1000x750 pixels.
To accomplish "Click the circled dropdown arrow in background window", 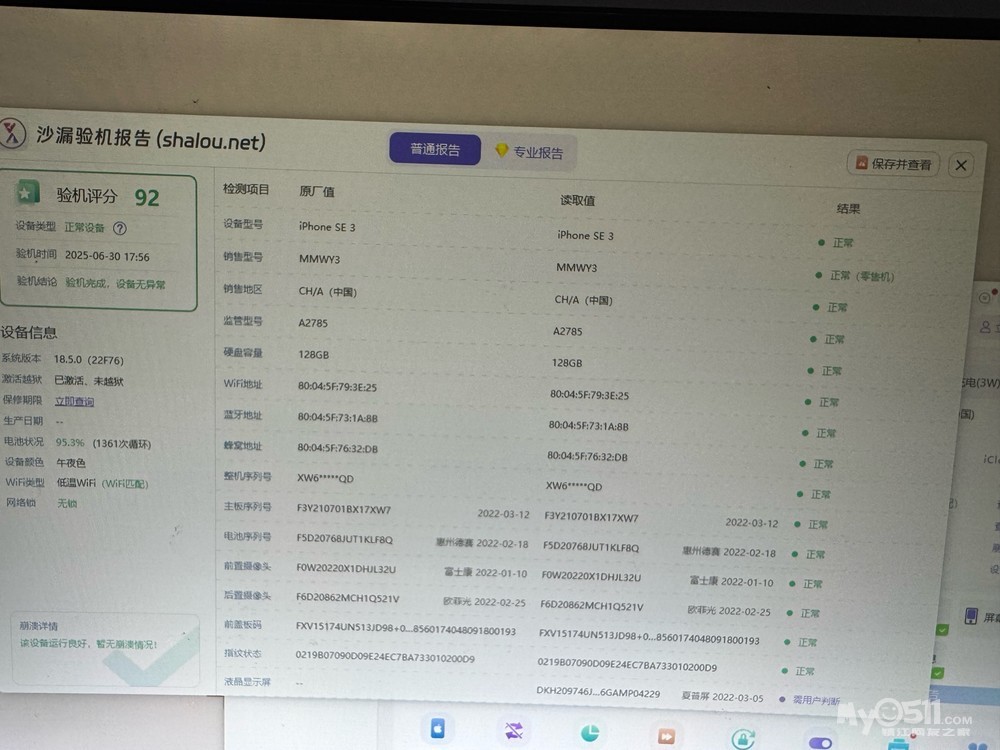I will (984, 298).
